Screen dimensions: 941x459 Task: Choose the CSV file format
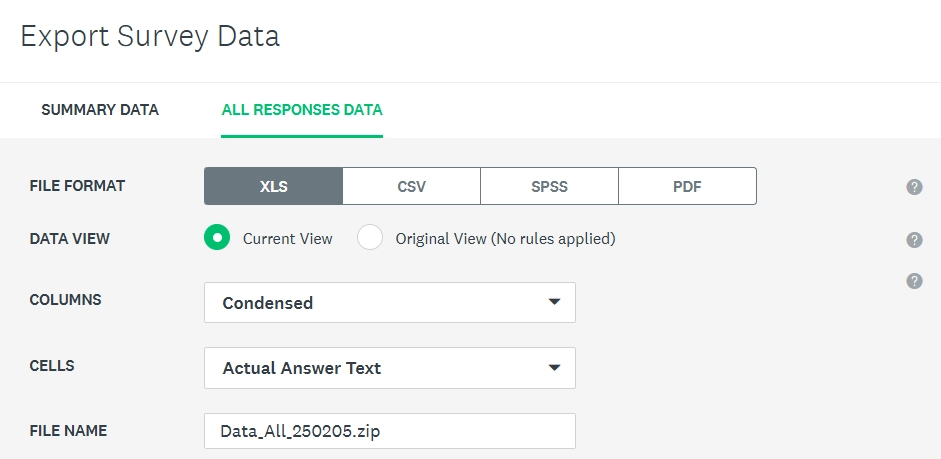[412, 186]
